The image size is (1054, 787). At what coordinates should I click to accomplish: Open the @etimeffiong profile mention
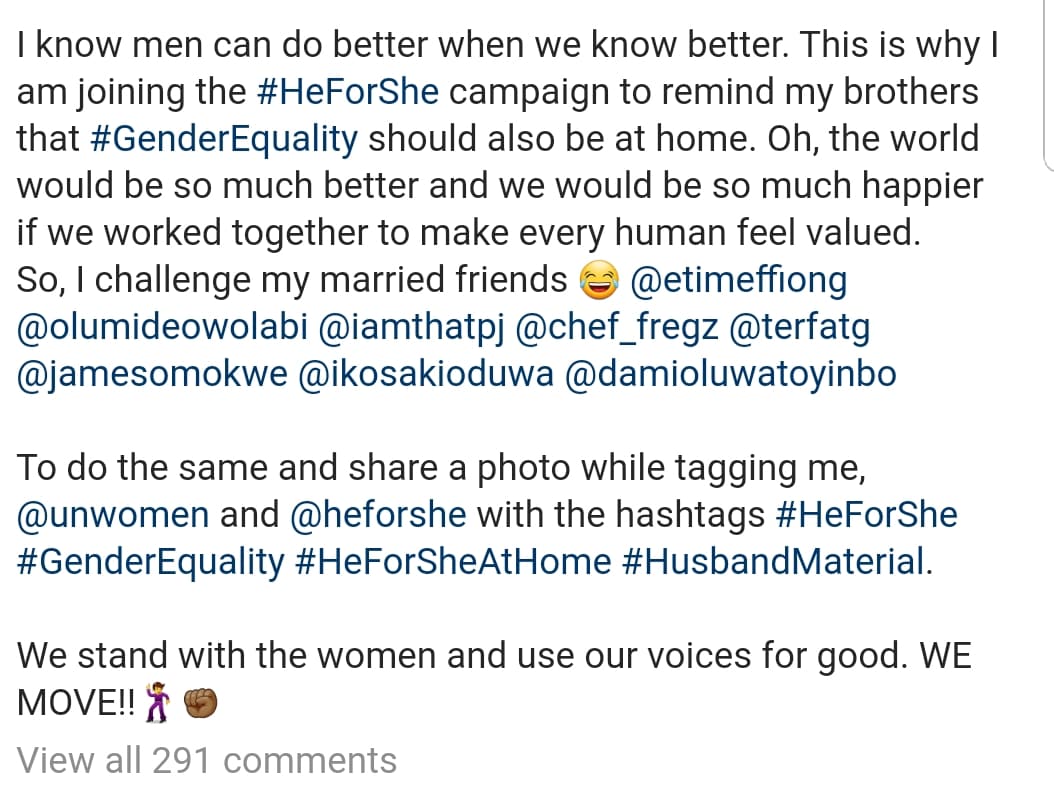739,280
